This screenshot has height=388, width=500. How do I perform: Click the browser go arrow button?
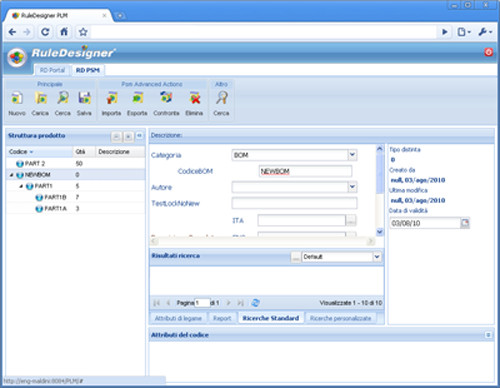(x=445, y=32)
